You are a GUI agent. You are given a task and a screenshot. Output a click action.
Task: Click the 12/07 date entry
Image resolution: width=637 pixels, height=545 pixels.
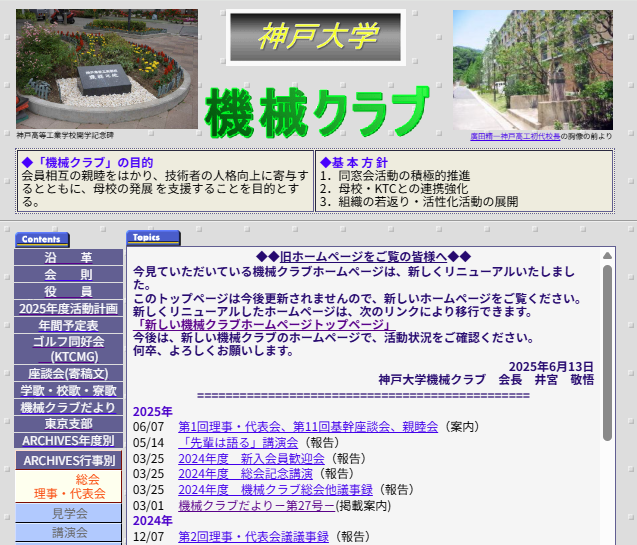tap(148, 536)
